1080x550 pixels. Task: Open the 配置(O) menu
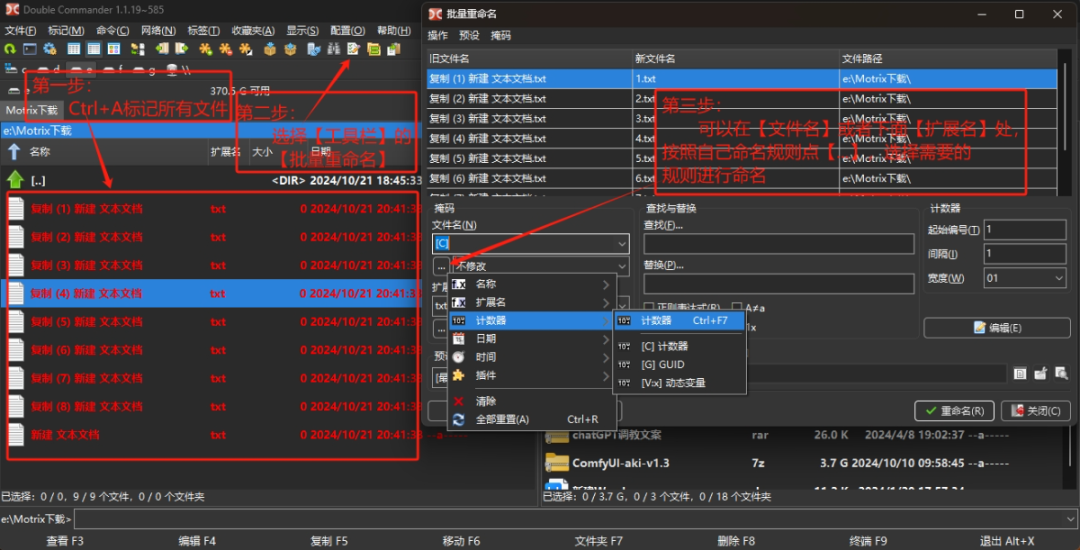(x=347, y=30)
